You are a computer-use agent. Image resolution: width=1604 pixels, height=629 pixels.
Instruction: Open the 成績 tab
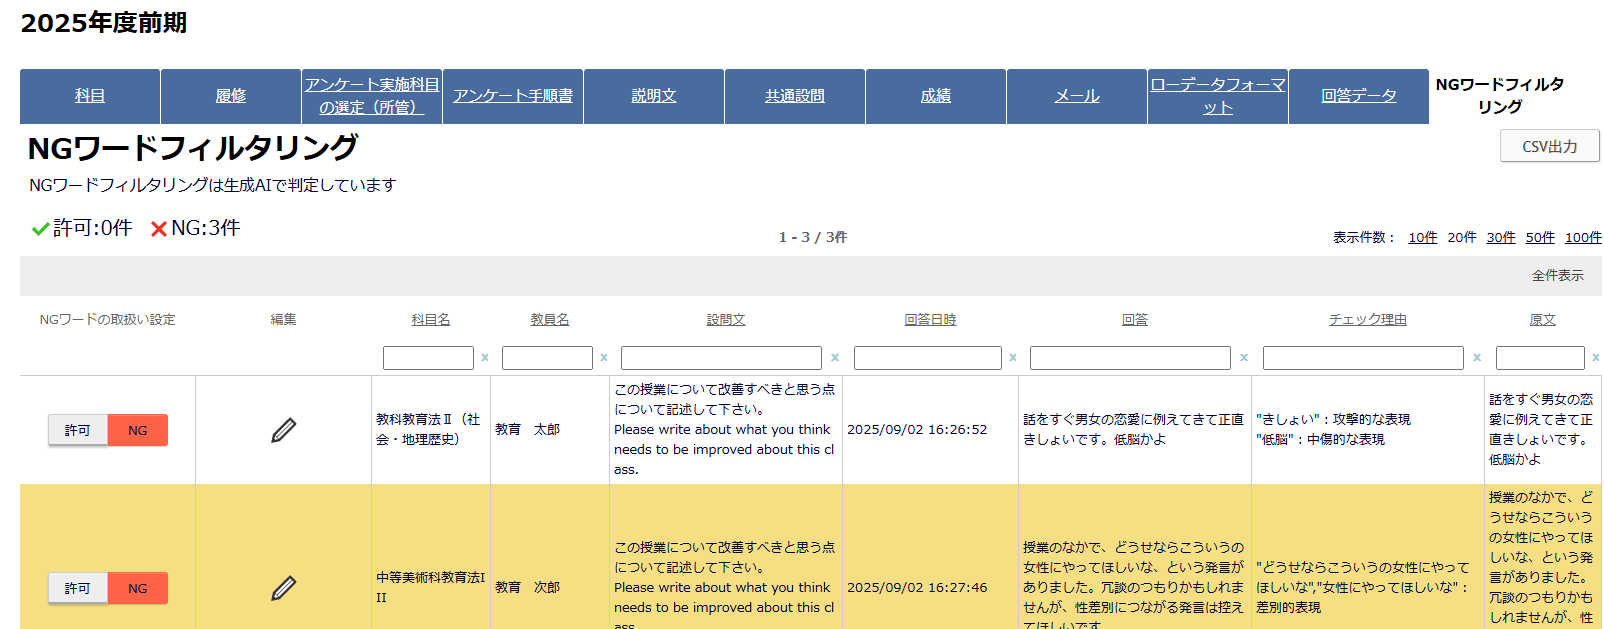click(936, 96)
